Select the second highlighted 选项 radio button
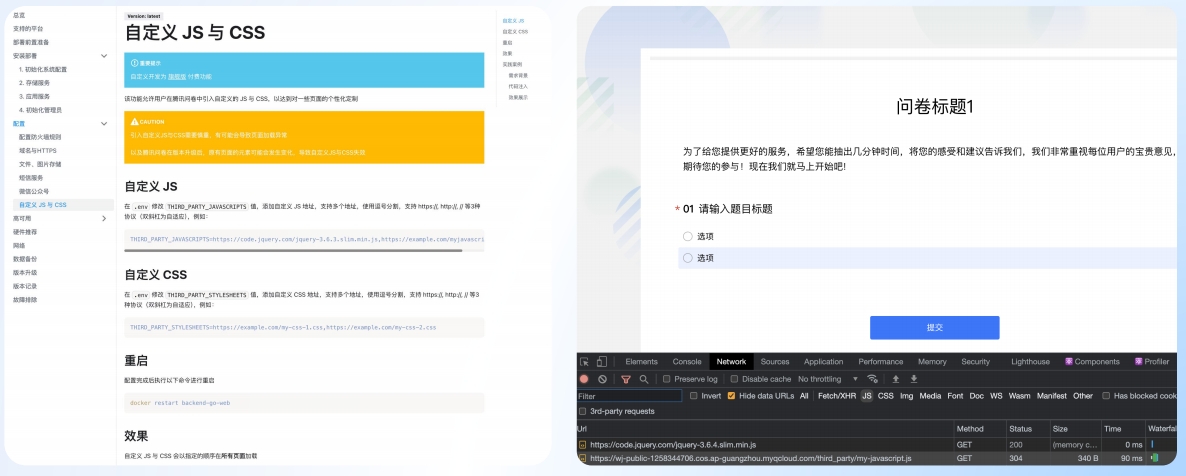 688,258
